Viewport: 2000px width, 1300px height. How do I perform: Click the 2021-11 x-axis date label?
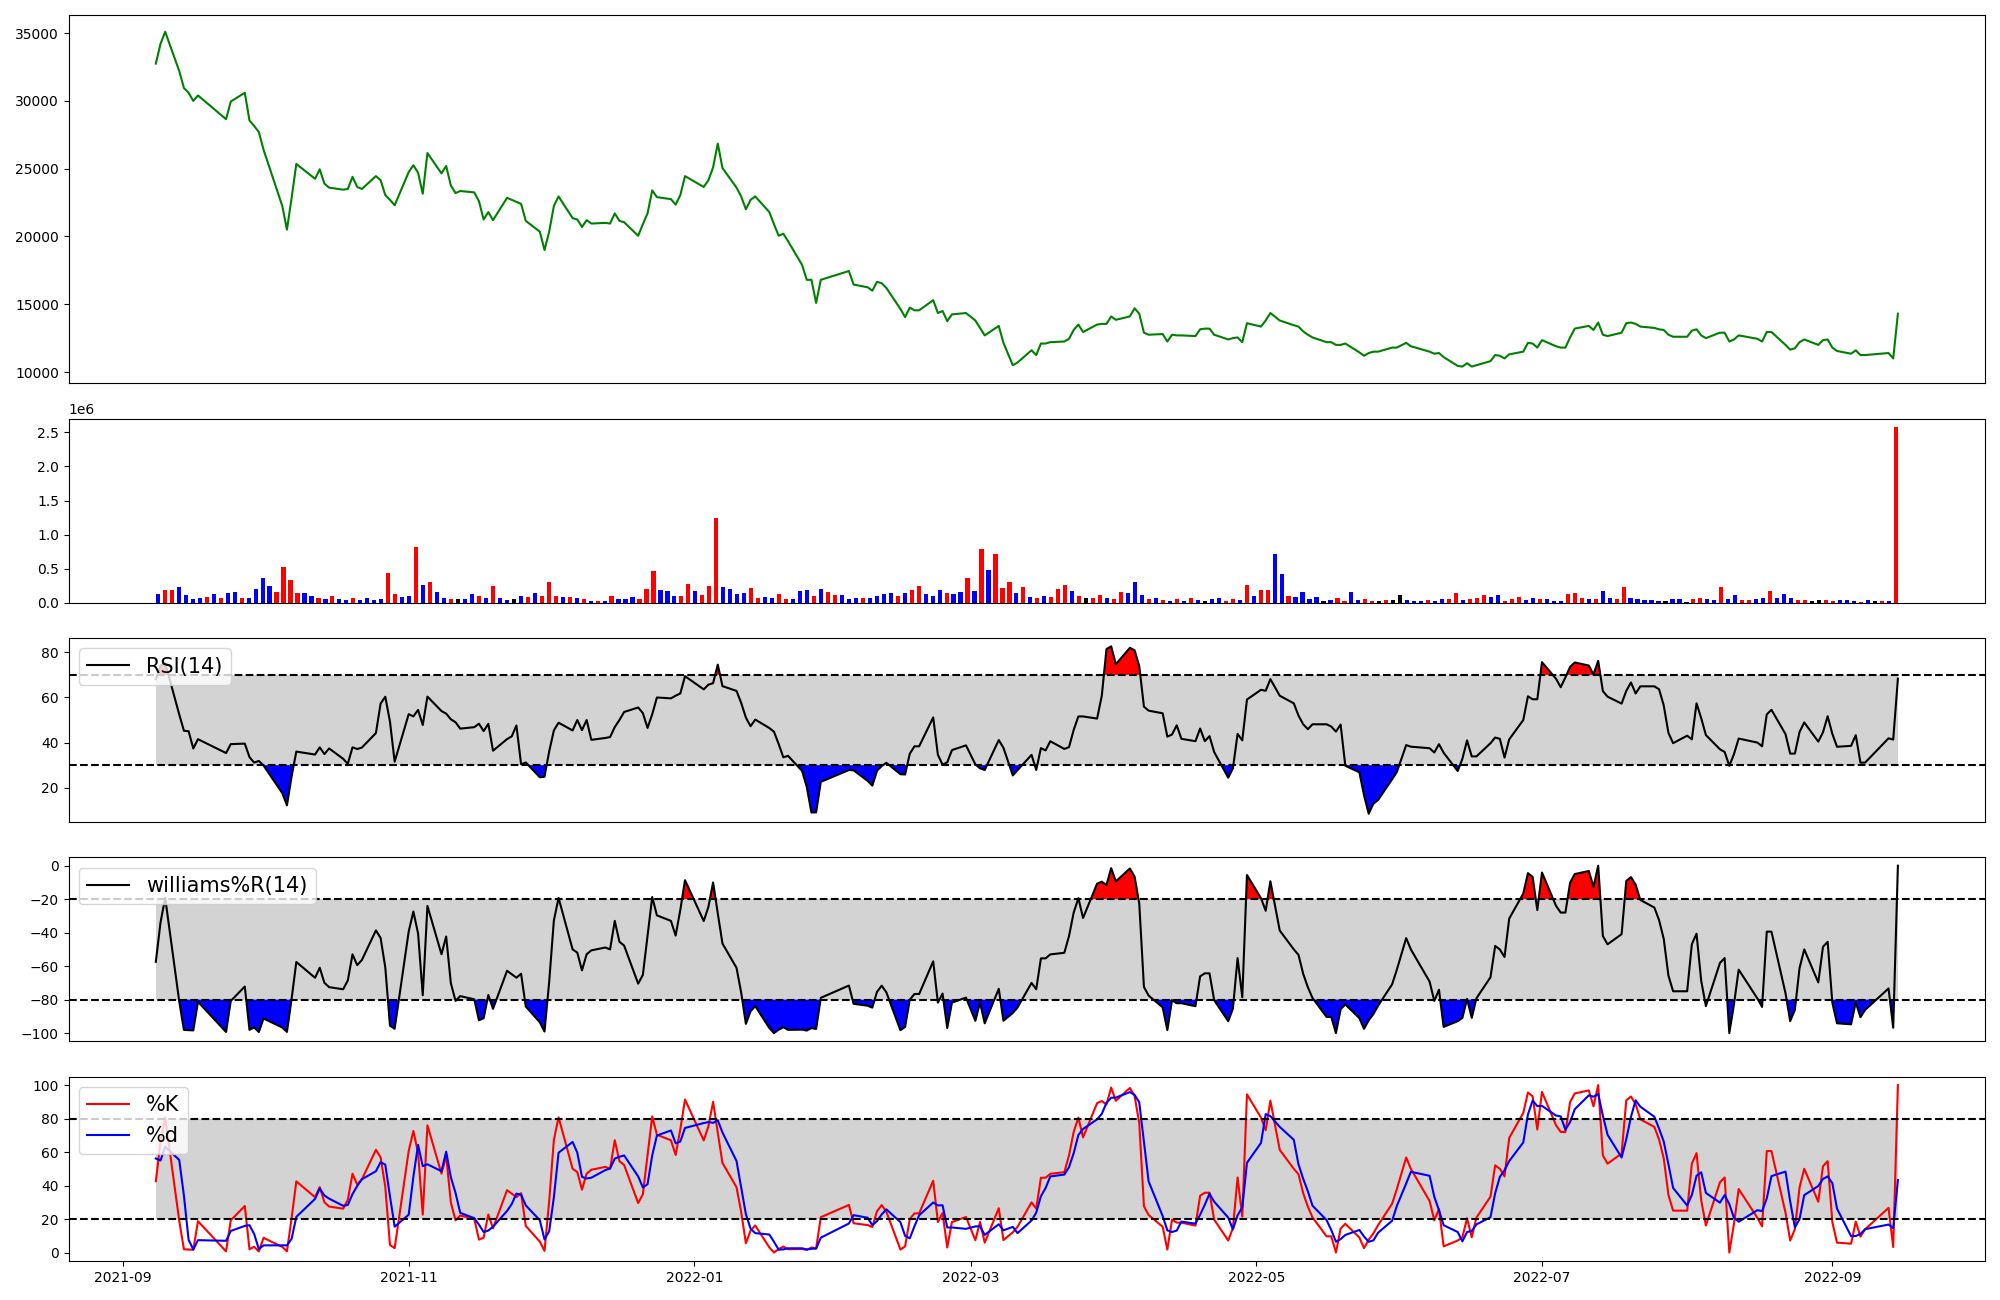pyautogui.click(x=409, y=1277)
